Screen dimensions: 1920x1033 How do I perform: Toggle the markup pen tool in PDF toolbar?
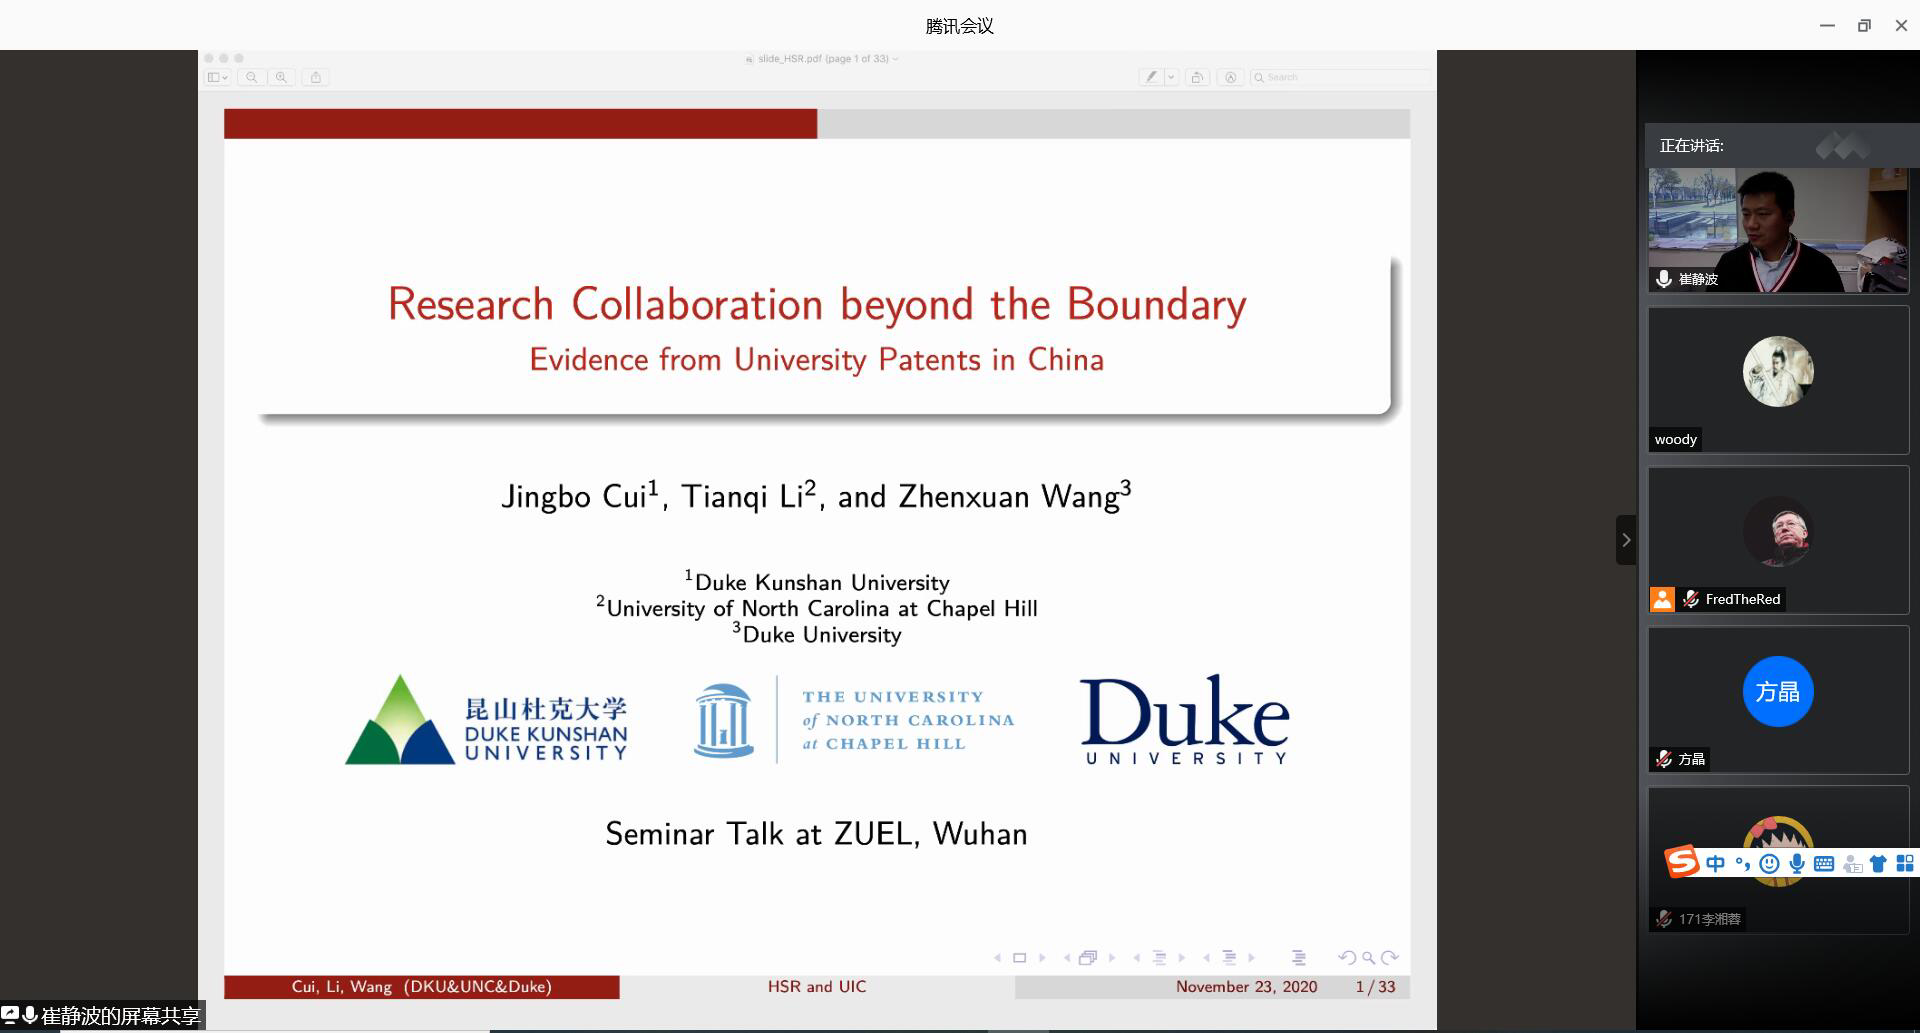click(x=1151, y=77)
